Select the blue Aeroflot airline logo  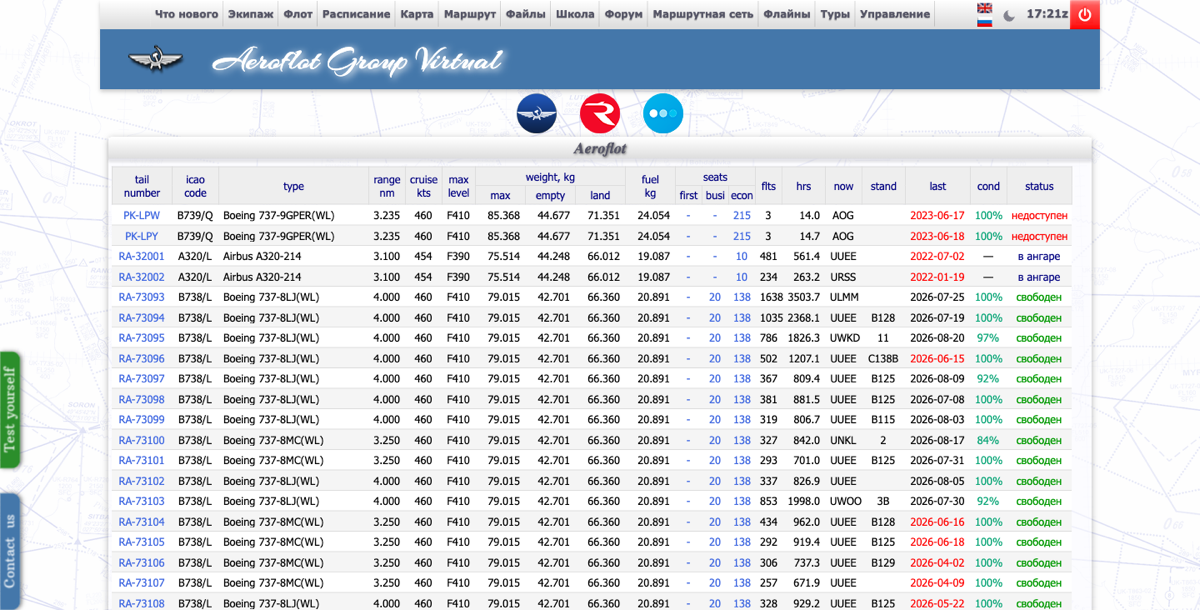pos(537,114)
